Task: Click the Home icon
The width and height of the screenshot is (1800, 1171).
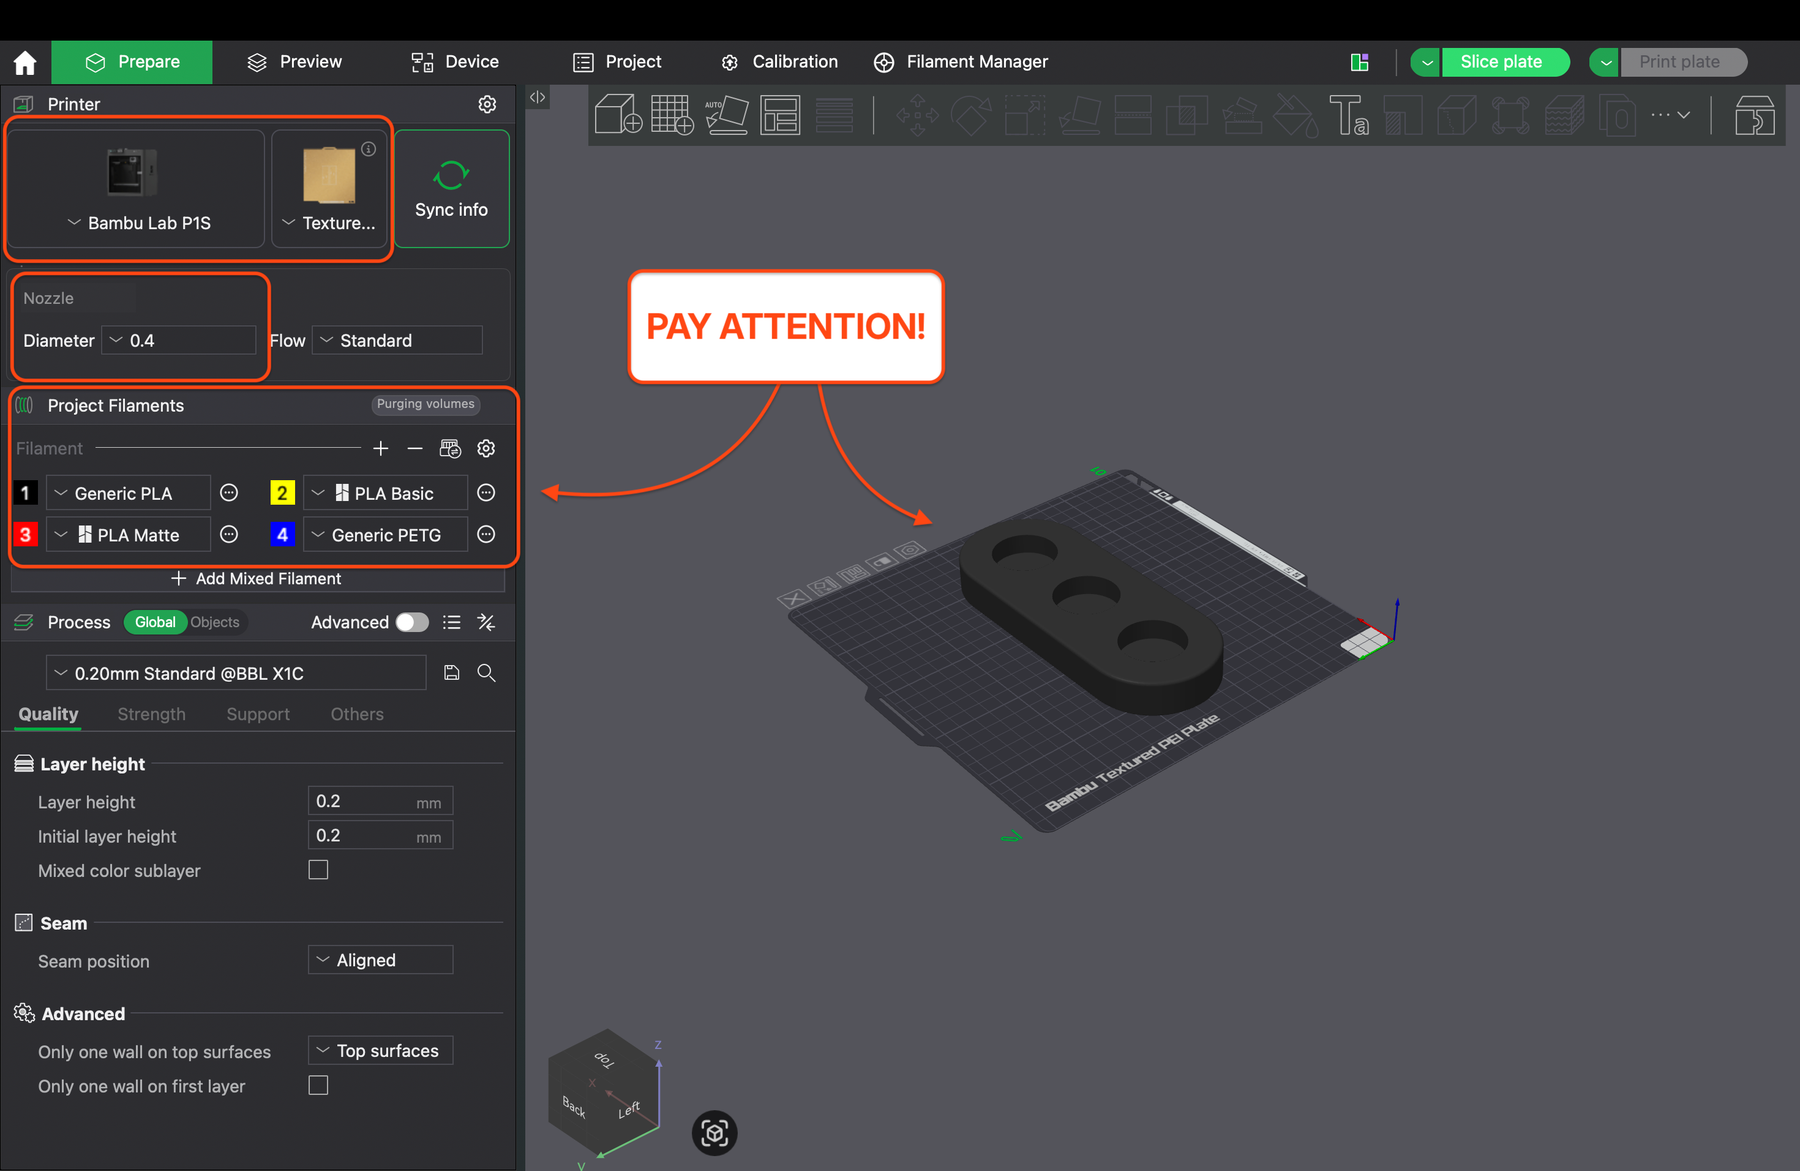Action: pyautogui.click(x=25, y=63)
